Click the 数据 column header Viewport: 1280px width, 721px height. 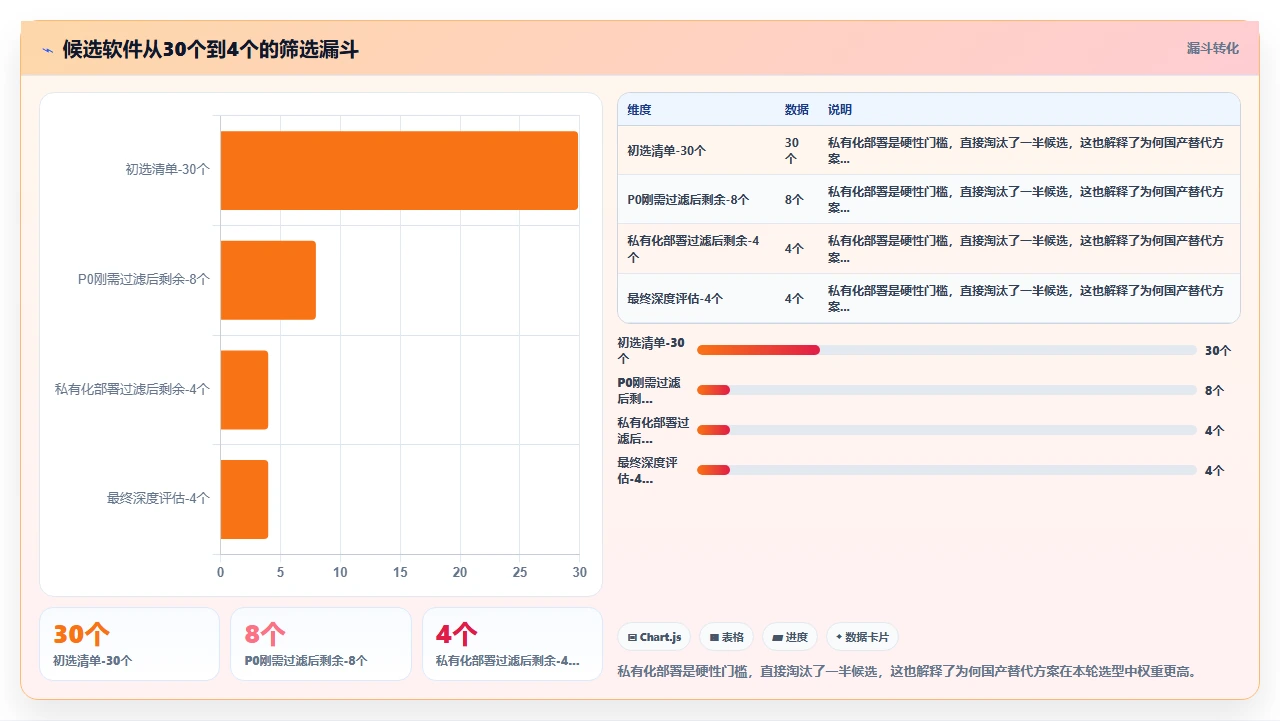(x=797, y=110)
